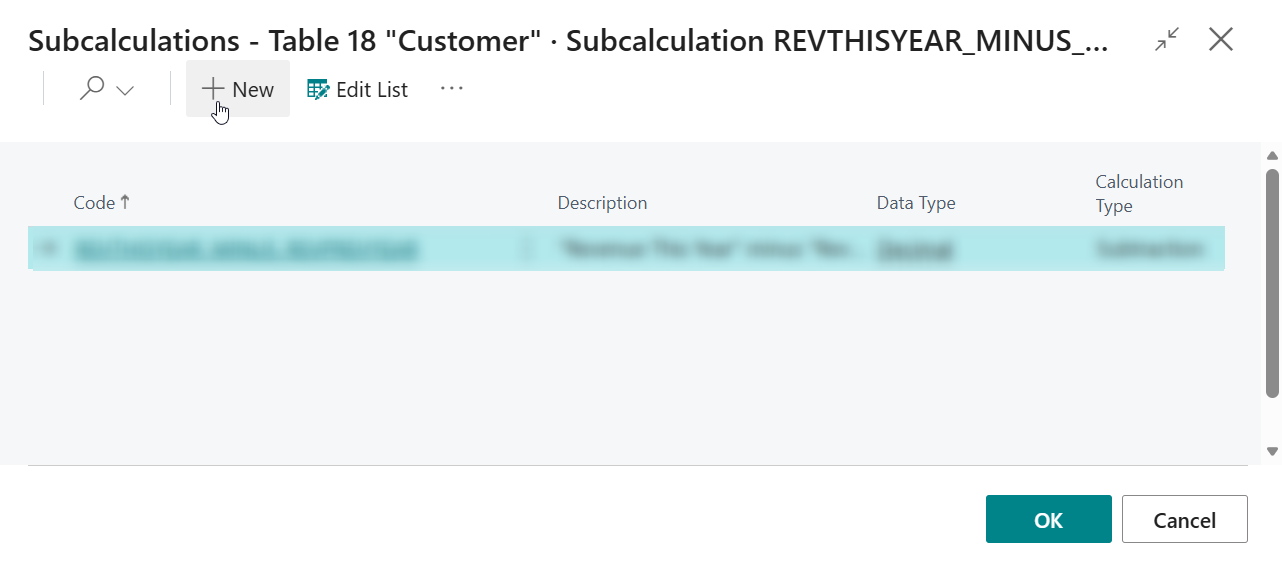
Task: Click the New plus button
Action: click(x=238, y=89)
